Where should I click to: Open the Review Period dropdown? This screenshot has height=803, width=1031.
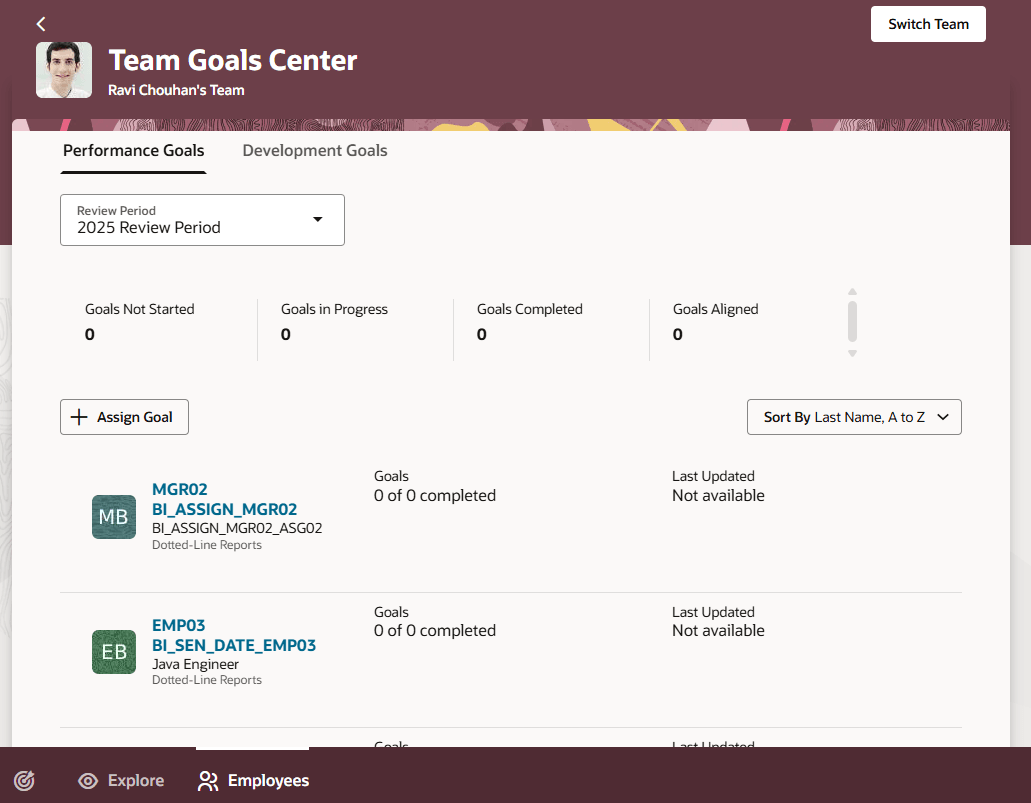202,220
